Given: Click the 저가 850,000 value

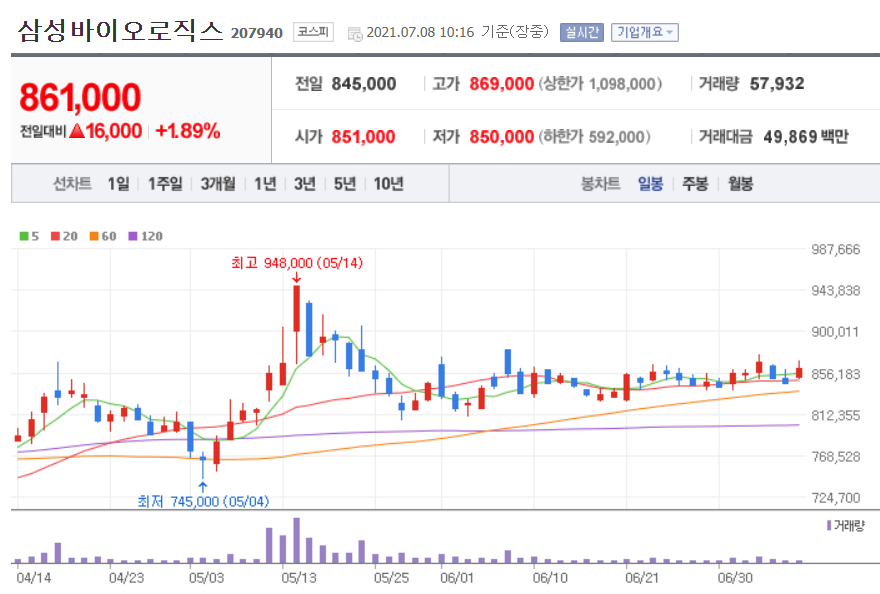Looking at the screenshot, I should pos(502,136).
